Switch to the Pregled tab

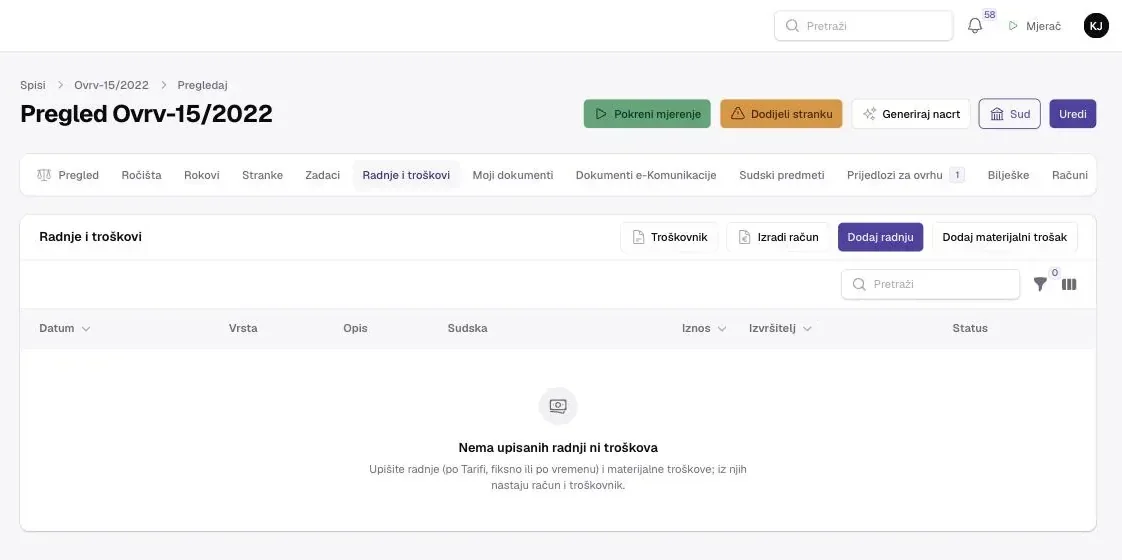click(68, 175)
